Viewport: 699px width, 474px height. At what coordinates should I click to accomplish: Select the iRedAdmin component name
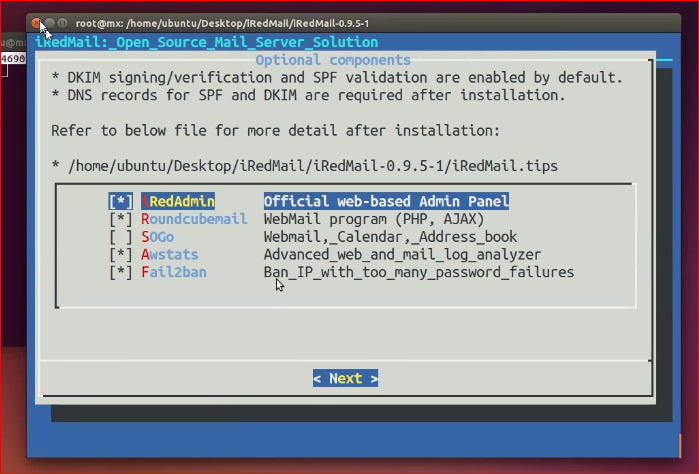(178, 202)
